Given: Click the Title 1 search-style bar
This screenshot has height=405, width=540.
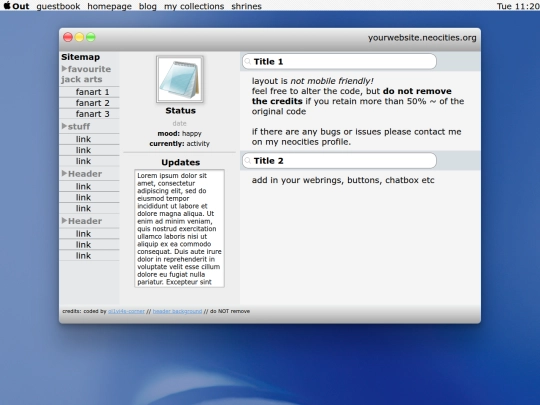Looking at the screenshot, I should coord(339,62).
